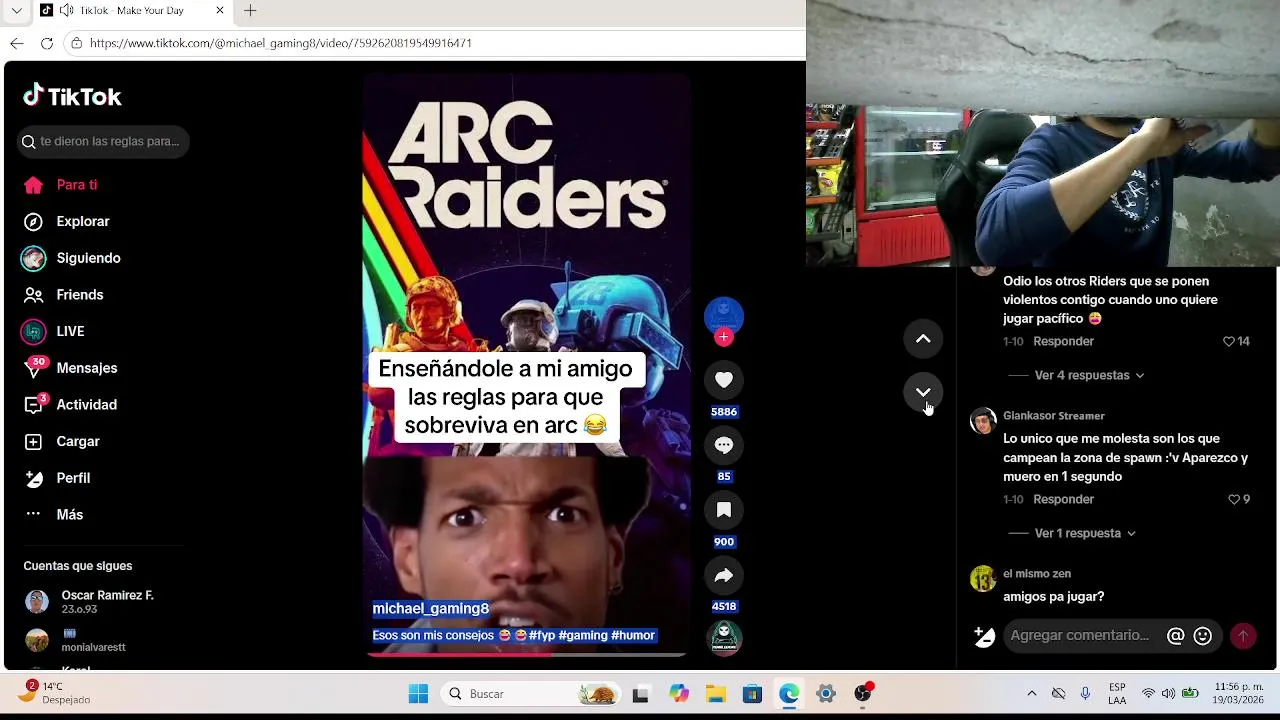Click the browser address bar URL

(281, 43)
